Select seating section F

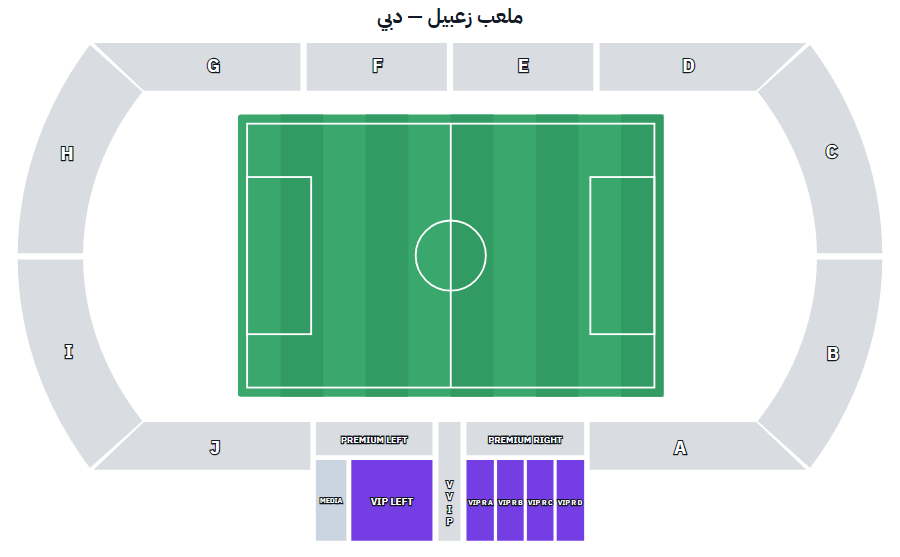tap(377, 67)
